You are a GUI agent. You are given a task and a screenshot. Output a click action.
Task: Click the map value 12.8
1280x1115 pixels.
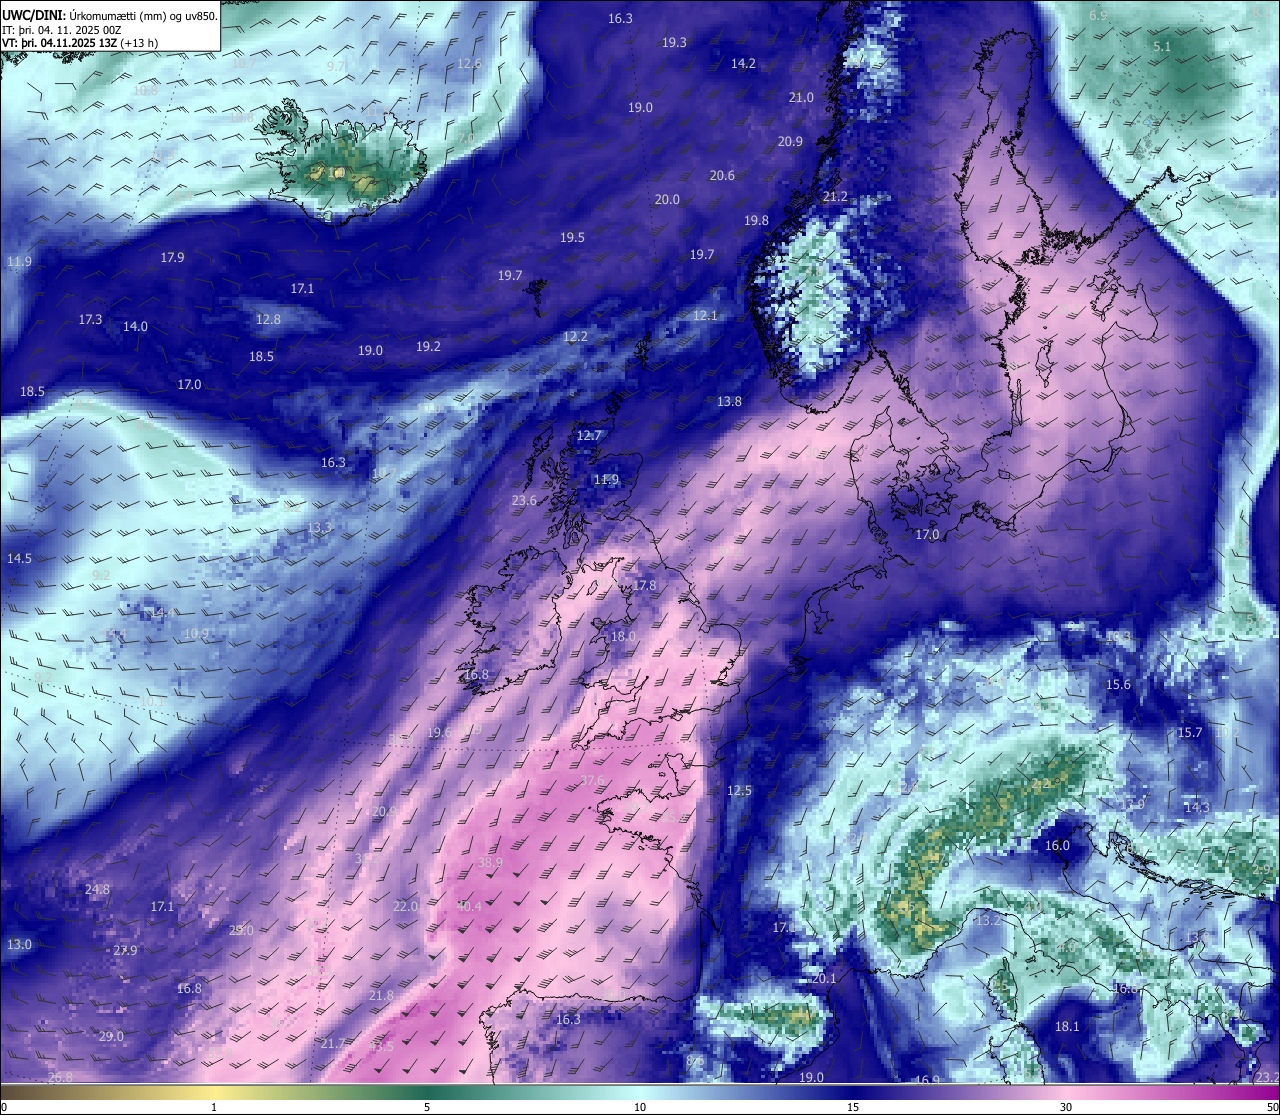click(268, 319)
